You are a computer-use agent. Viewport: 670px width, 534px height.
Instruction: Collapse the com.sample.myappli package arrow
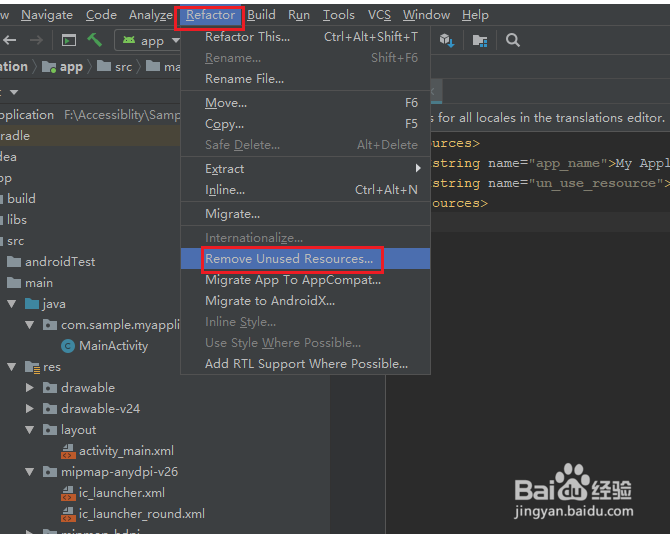tap(29, 325)
